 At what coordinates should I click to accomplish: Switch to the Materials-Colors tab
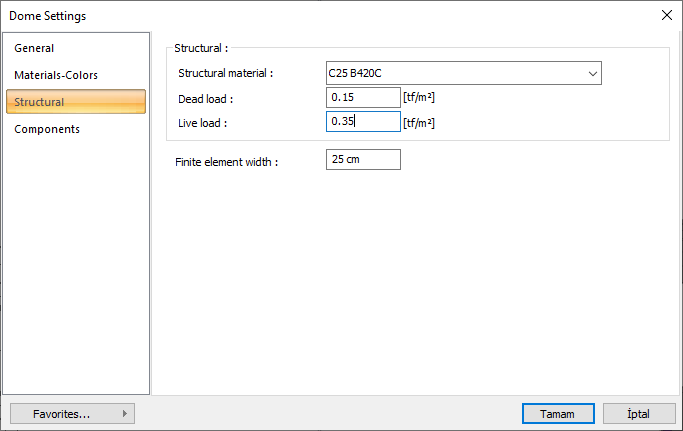click(56, 75)
